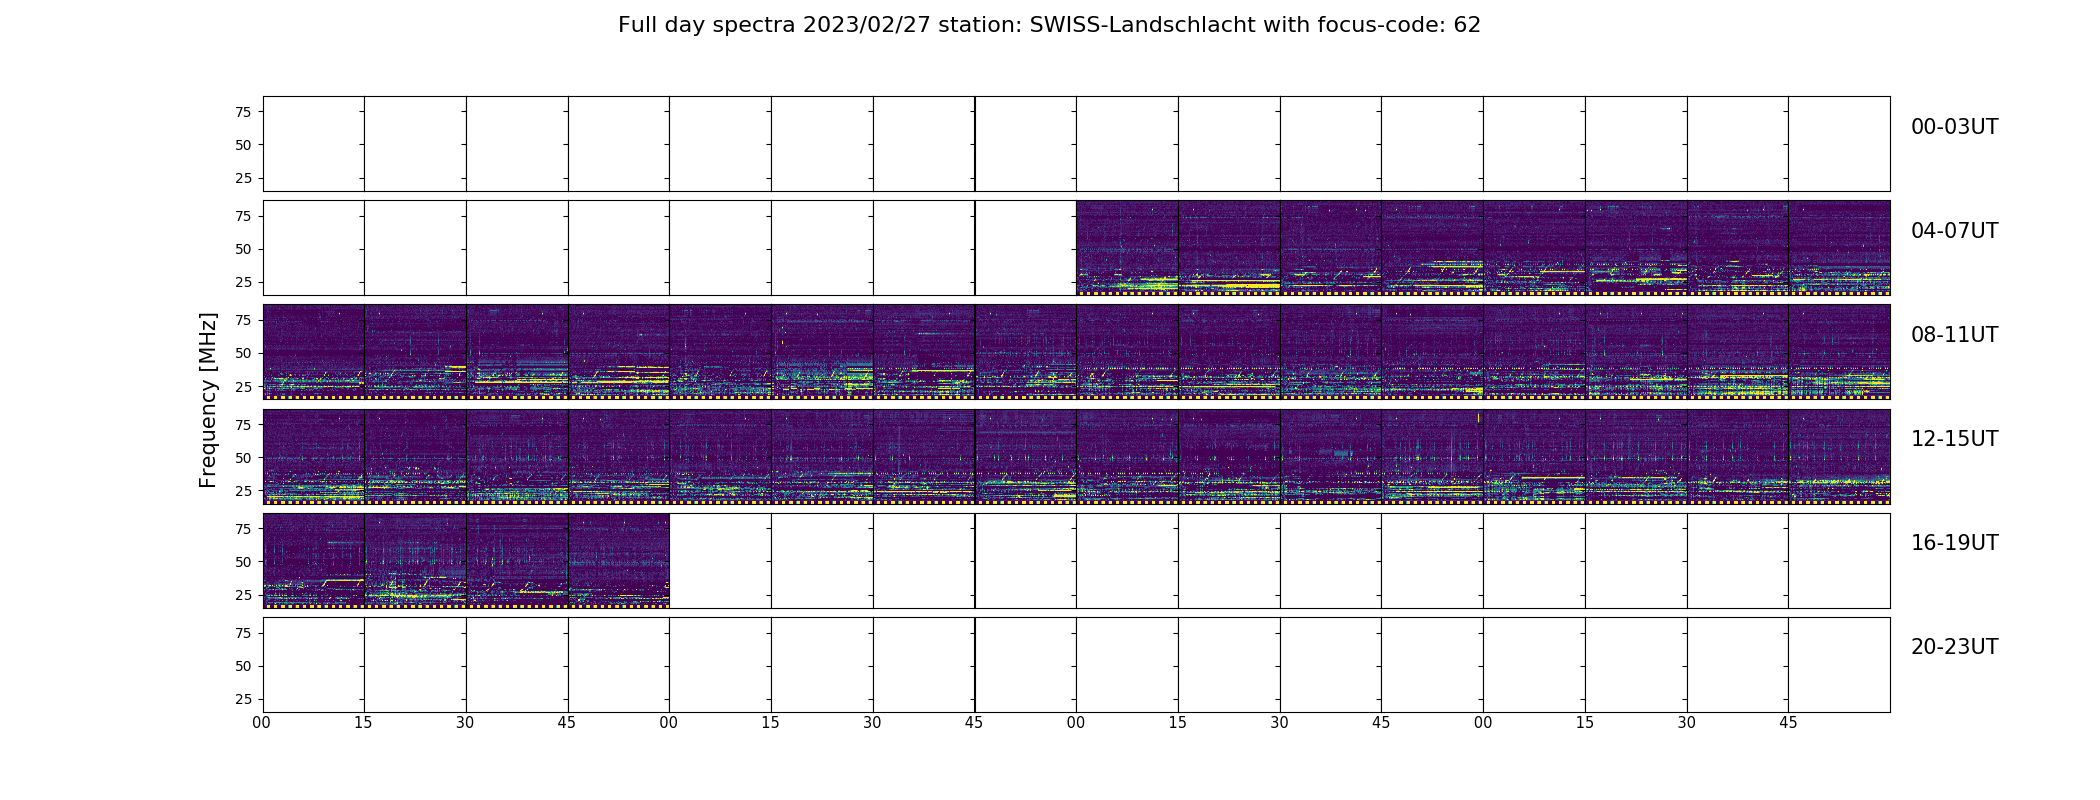The height and width of the screenshot is (800, 2100).
Task: Select fourth spectrum panel in 16-19UT row
Action: (619, 561)
